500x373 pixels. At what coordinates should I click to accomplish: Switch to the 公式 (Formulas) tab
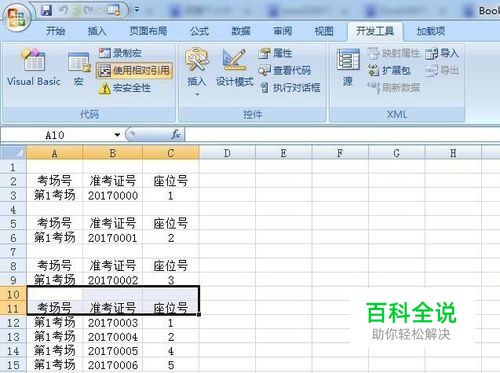click(199, 31)
